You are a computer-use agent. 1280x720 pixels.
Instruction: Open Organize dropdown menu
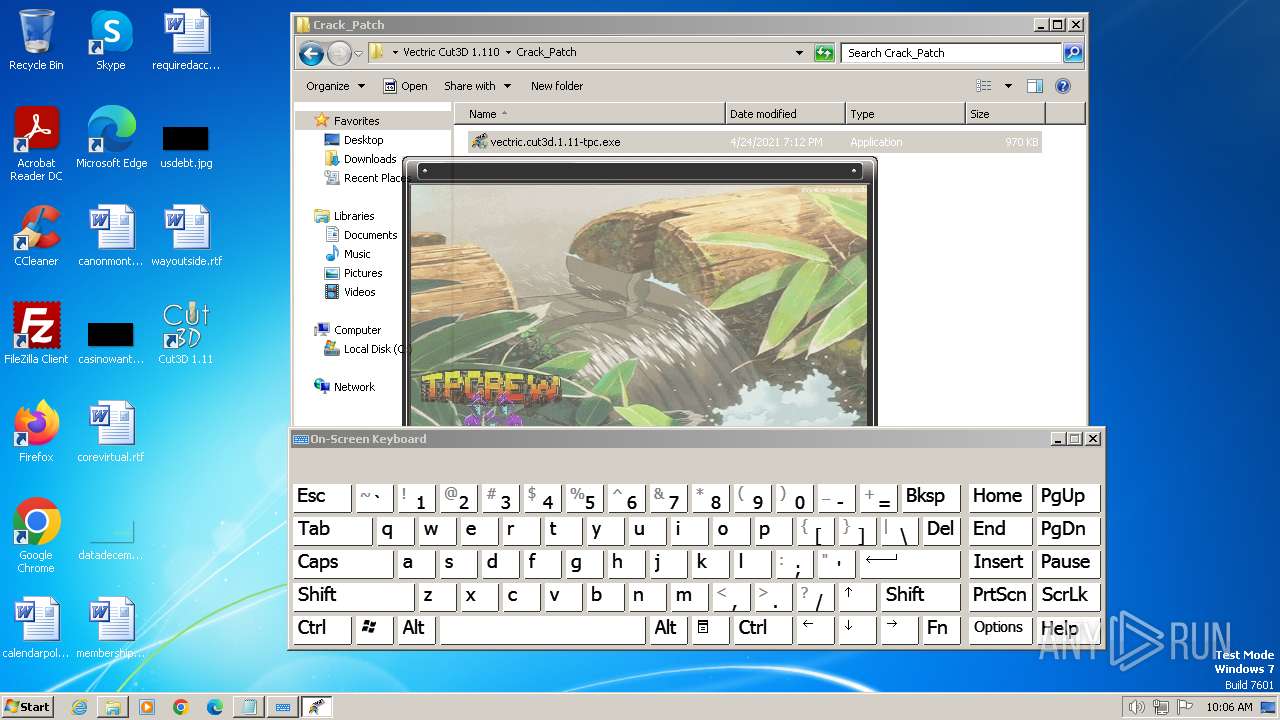coord(336,86)
